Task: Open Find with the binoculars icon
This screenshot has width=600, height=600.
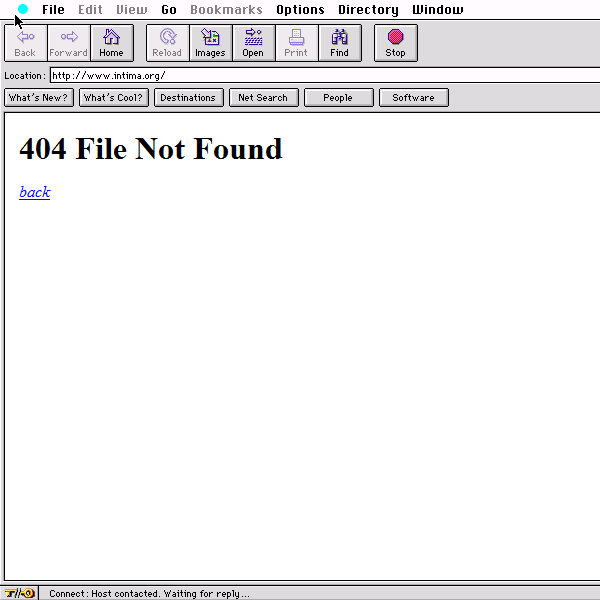Action: click(340, 43)
